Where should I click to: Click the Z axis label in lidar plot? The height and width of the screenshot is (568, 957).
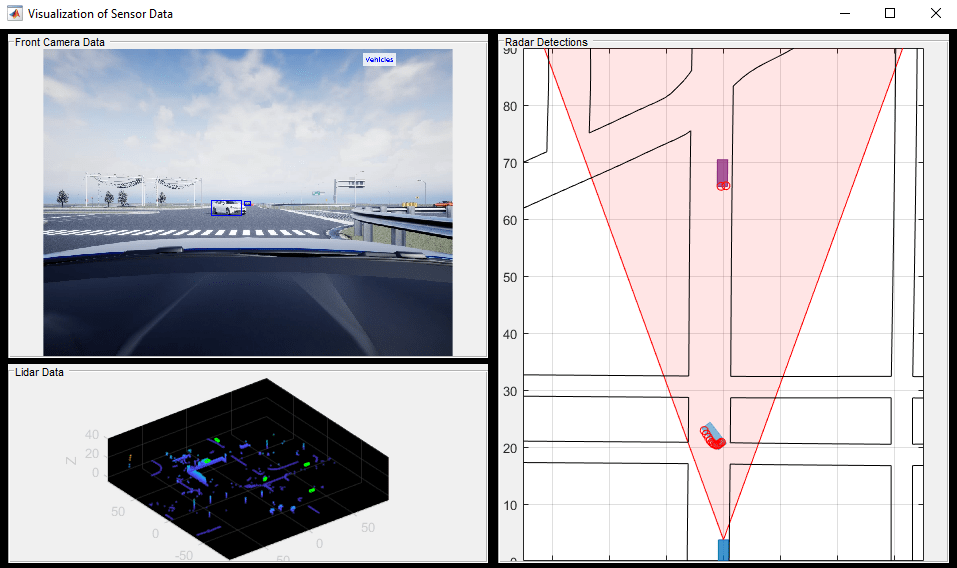click(71, 461)
